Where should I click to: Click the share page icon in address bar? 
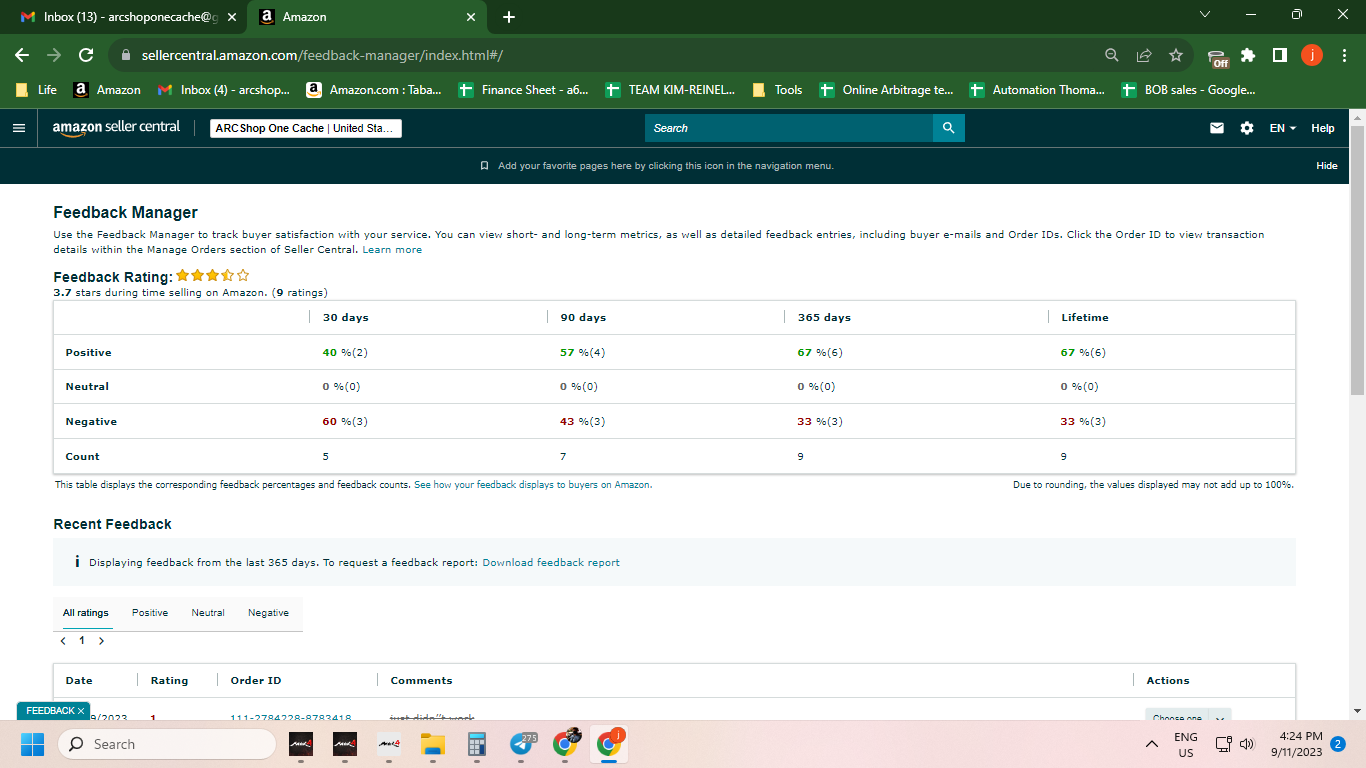1144,55
